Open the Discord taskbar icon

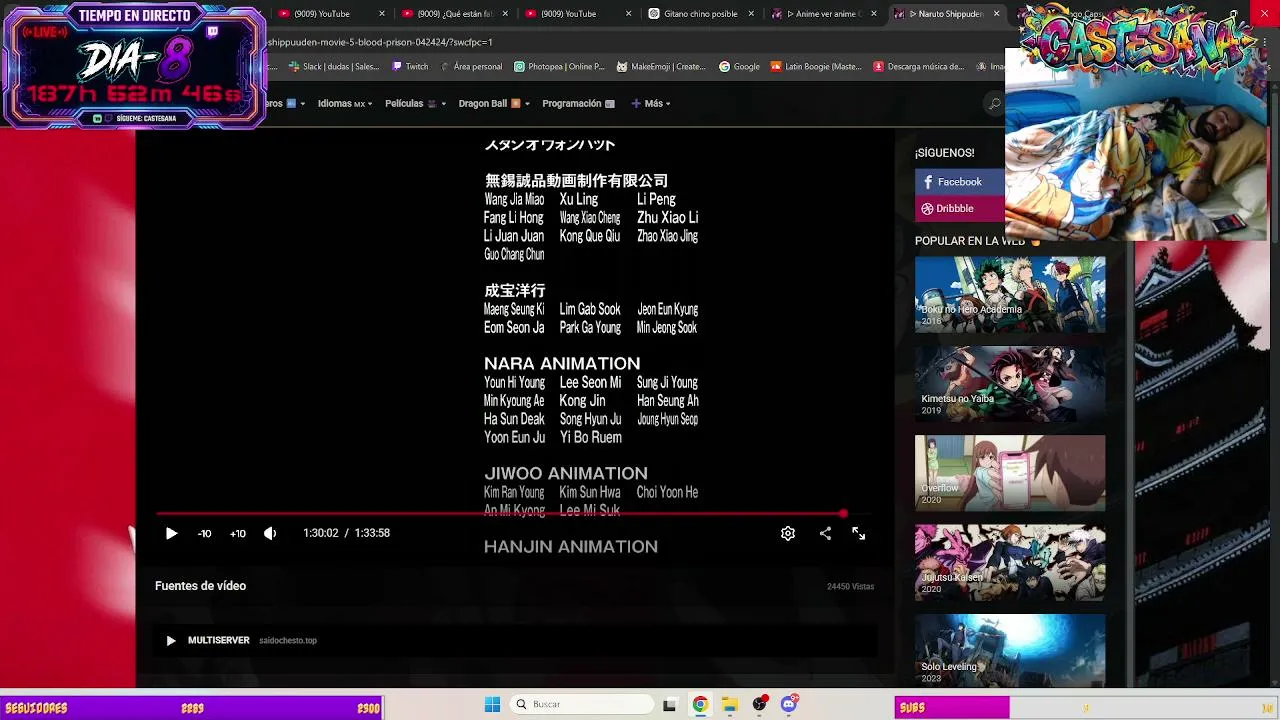tap(789, 705)
